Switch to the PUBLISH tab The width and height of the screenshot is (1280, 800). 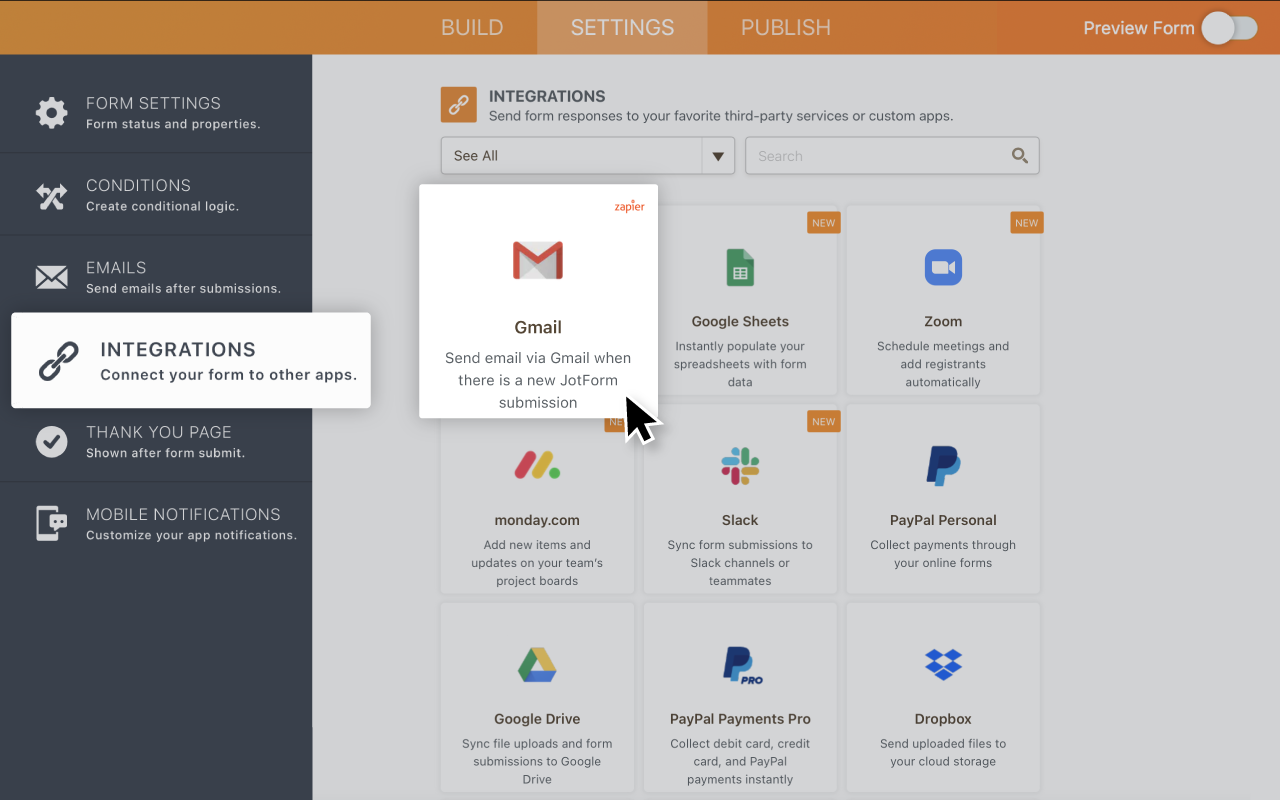click(x=785, y=27)
